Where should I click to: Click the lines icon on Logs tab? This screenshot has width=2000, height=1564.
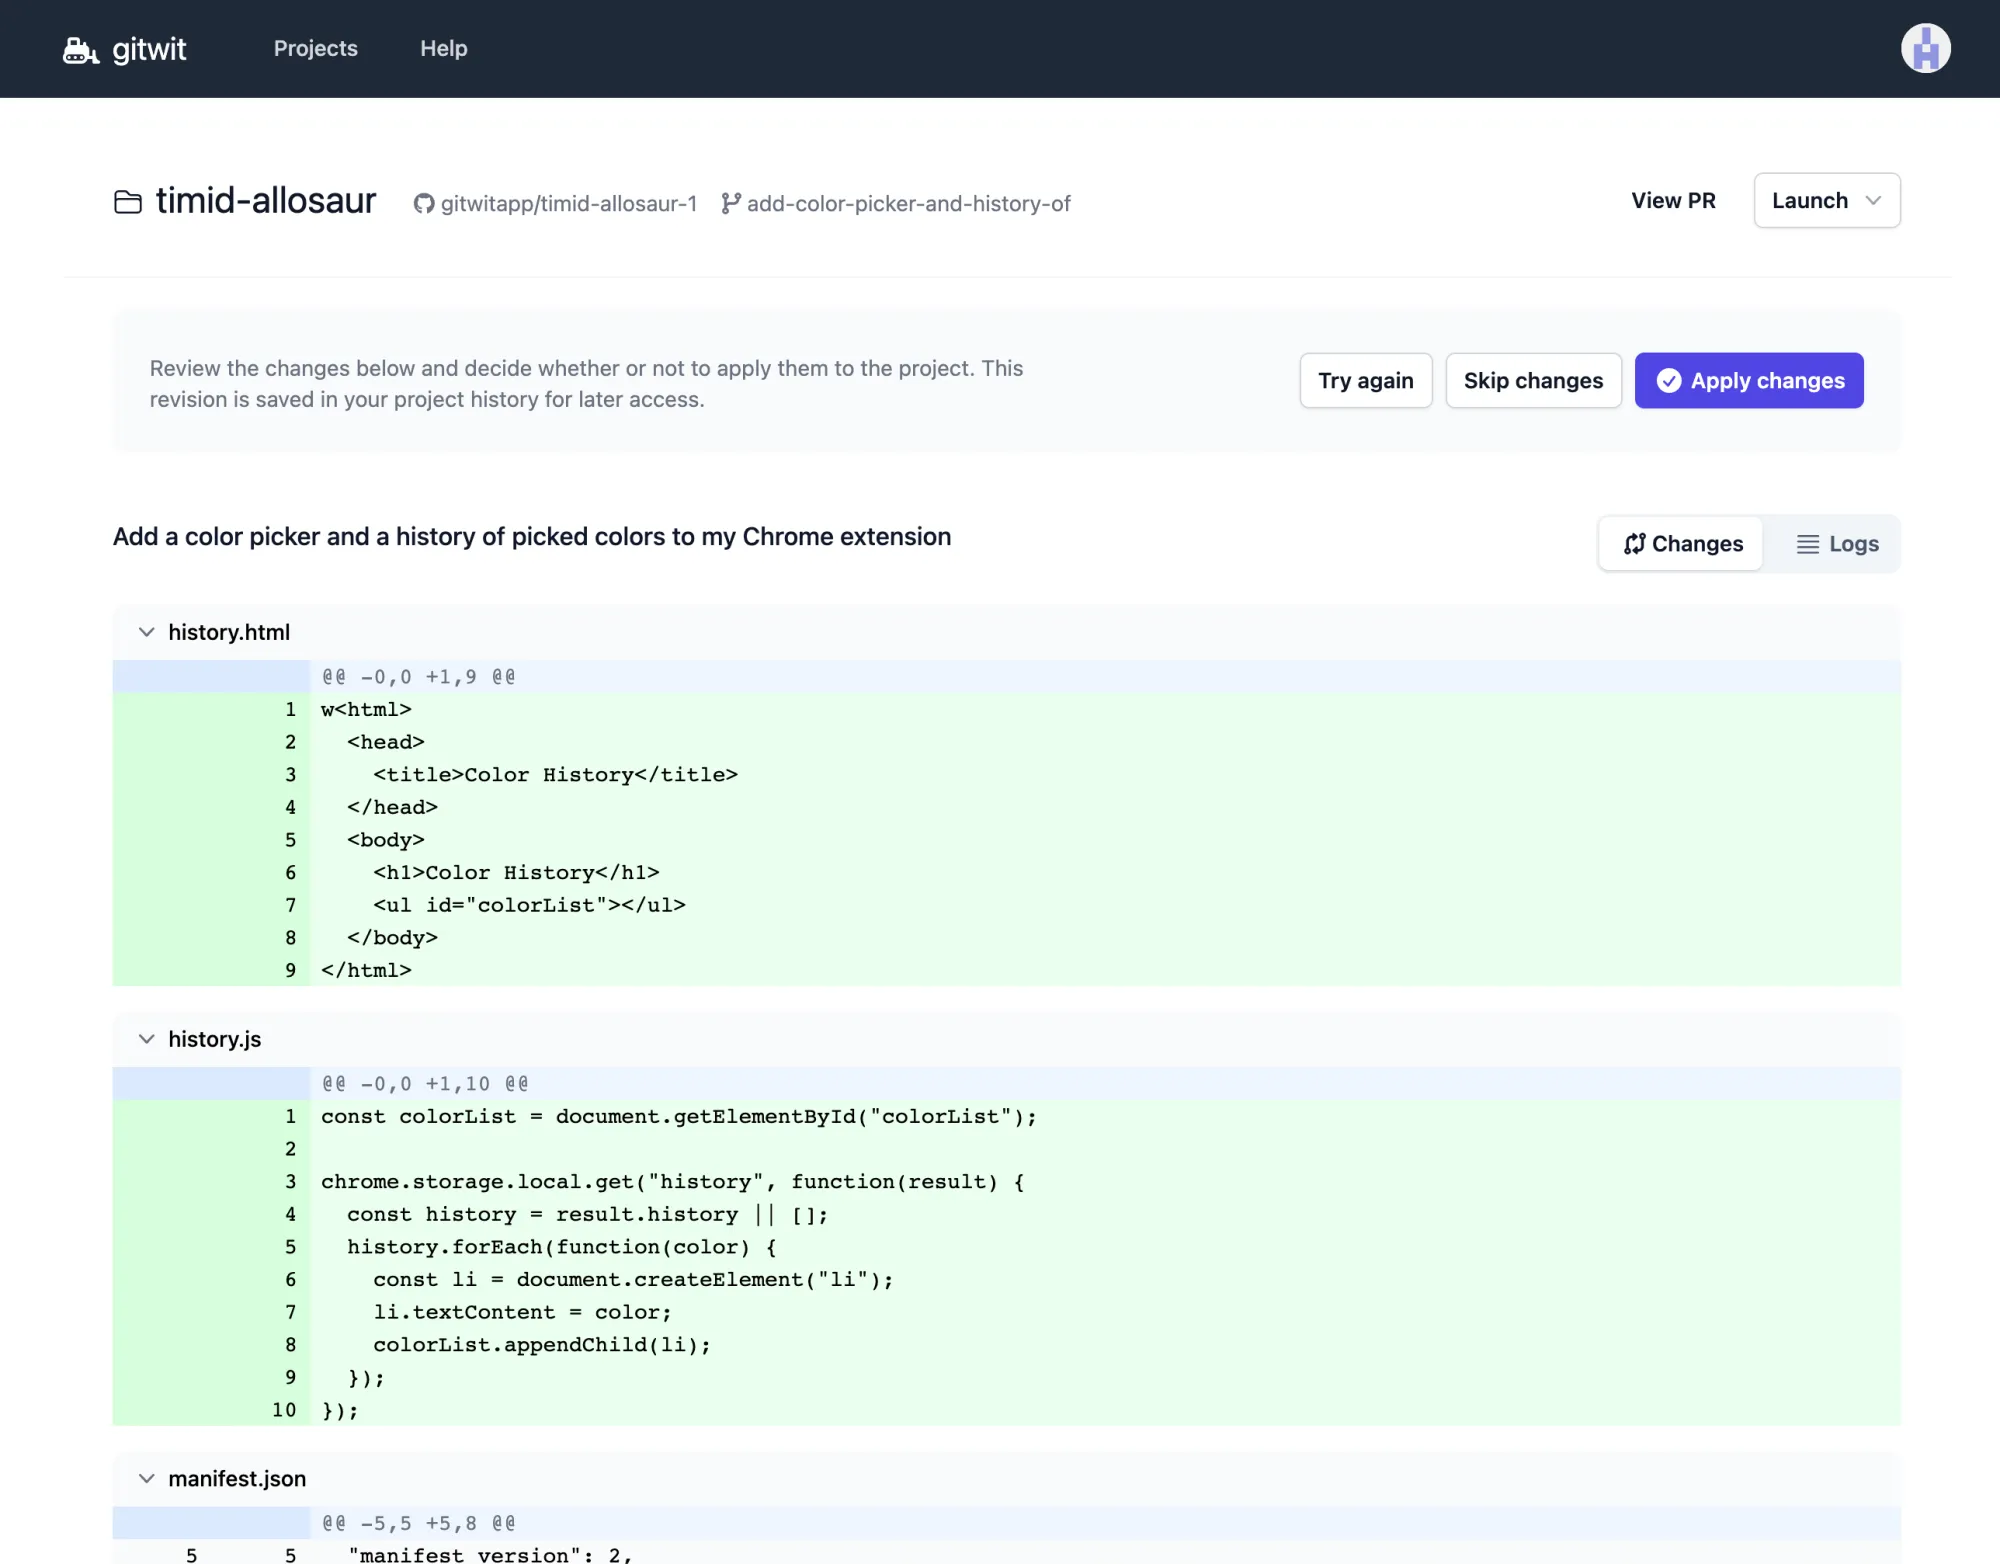pyautogui.click(x=1807, y=544)
